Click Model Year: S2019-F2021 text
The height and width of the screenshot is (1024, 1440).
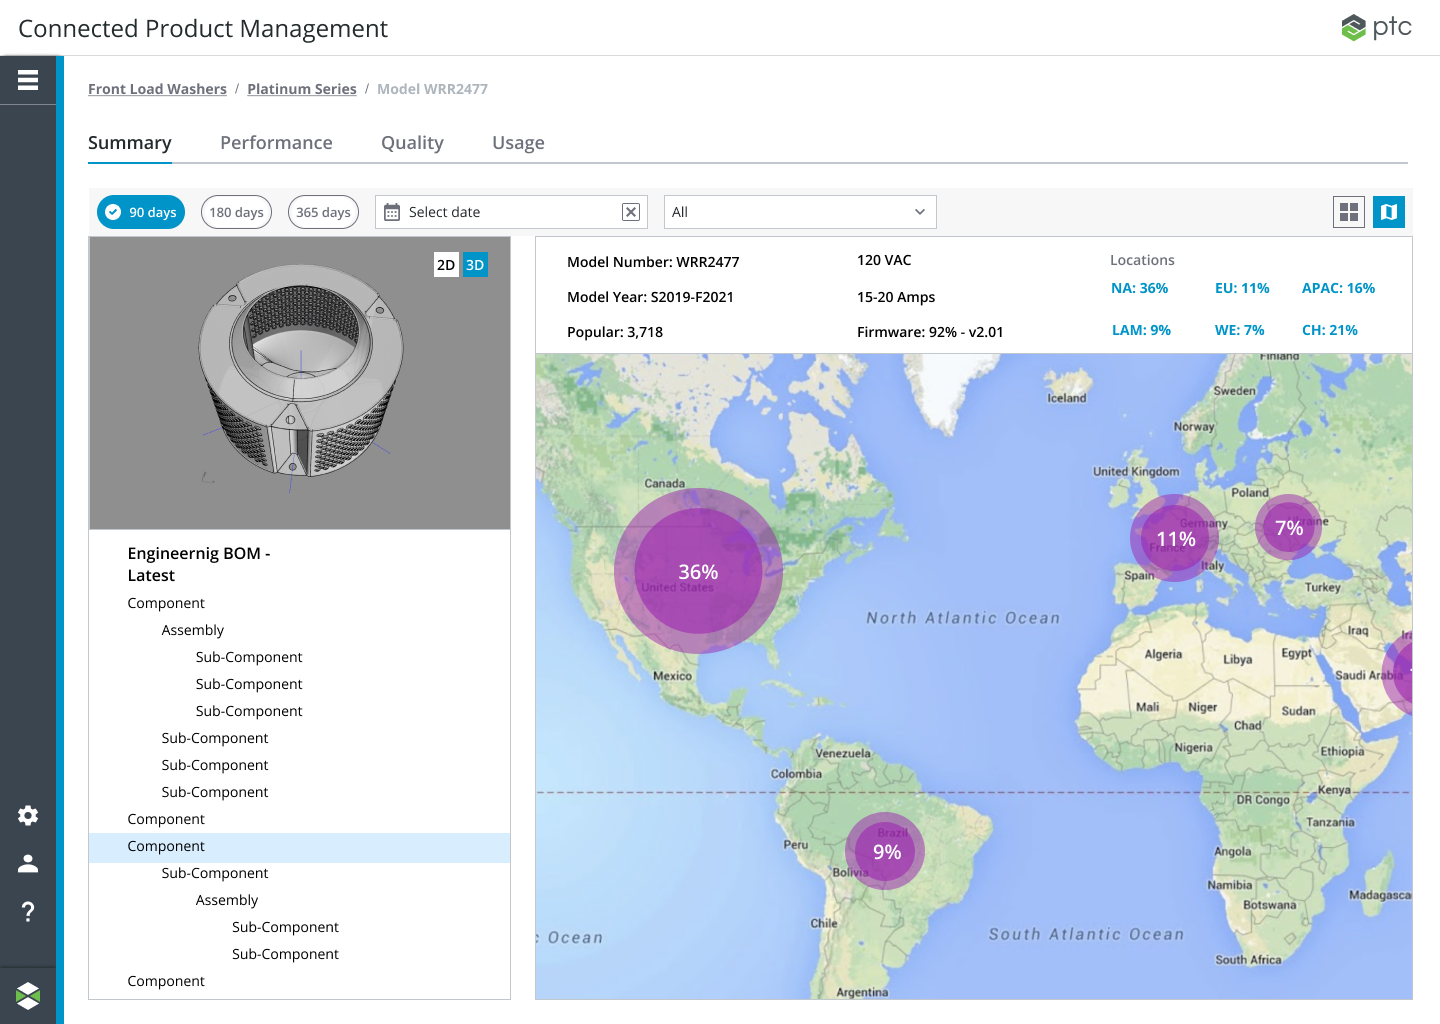point(650,297)
